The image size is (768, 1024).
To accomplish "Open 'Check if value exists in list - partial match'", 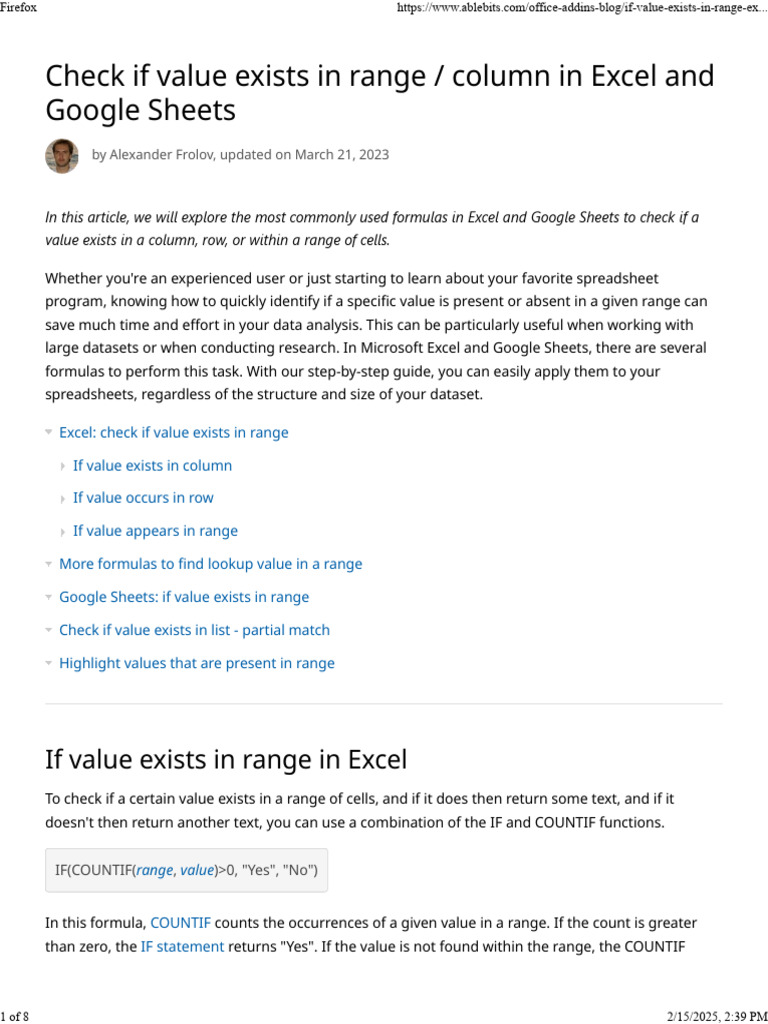I will pyautogui.click(x=194, y=630).
